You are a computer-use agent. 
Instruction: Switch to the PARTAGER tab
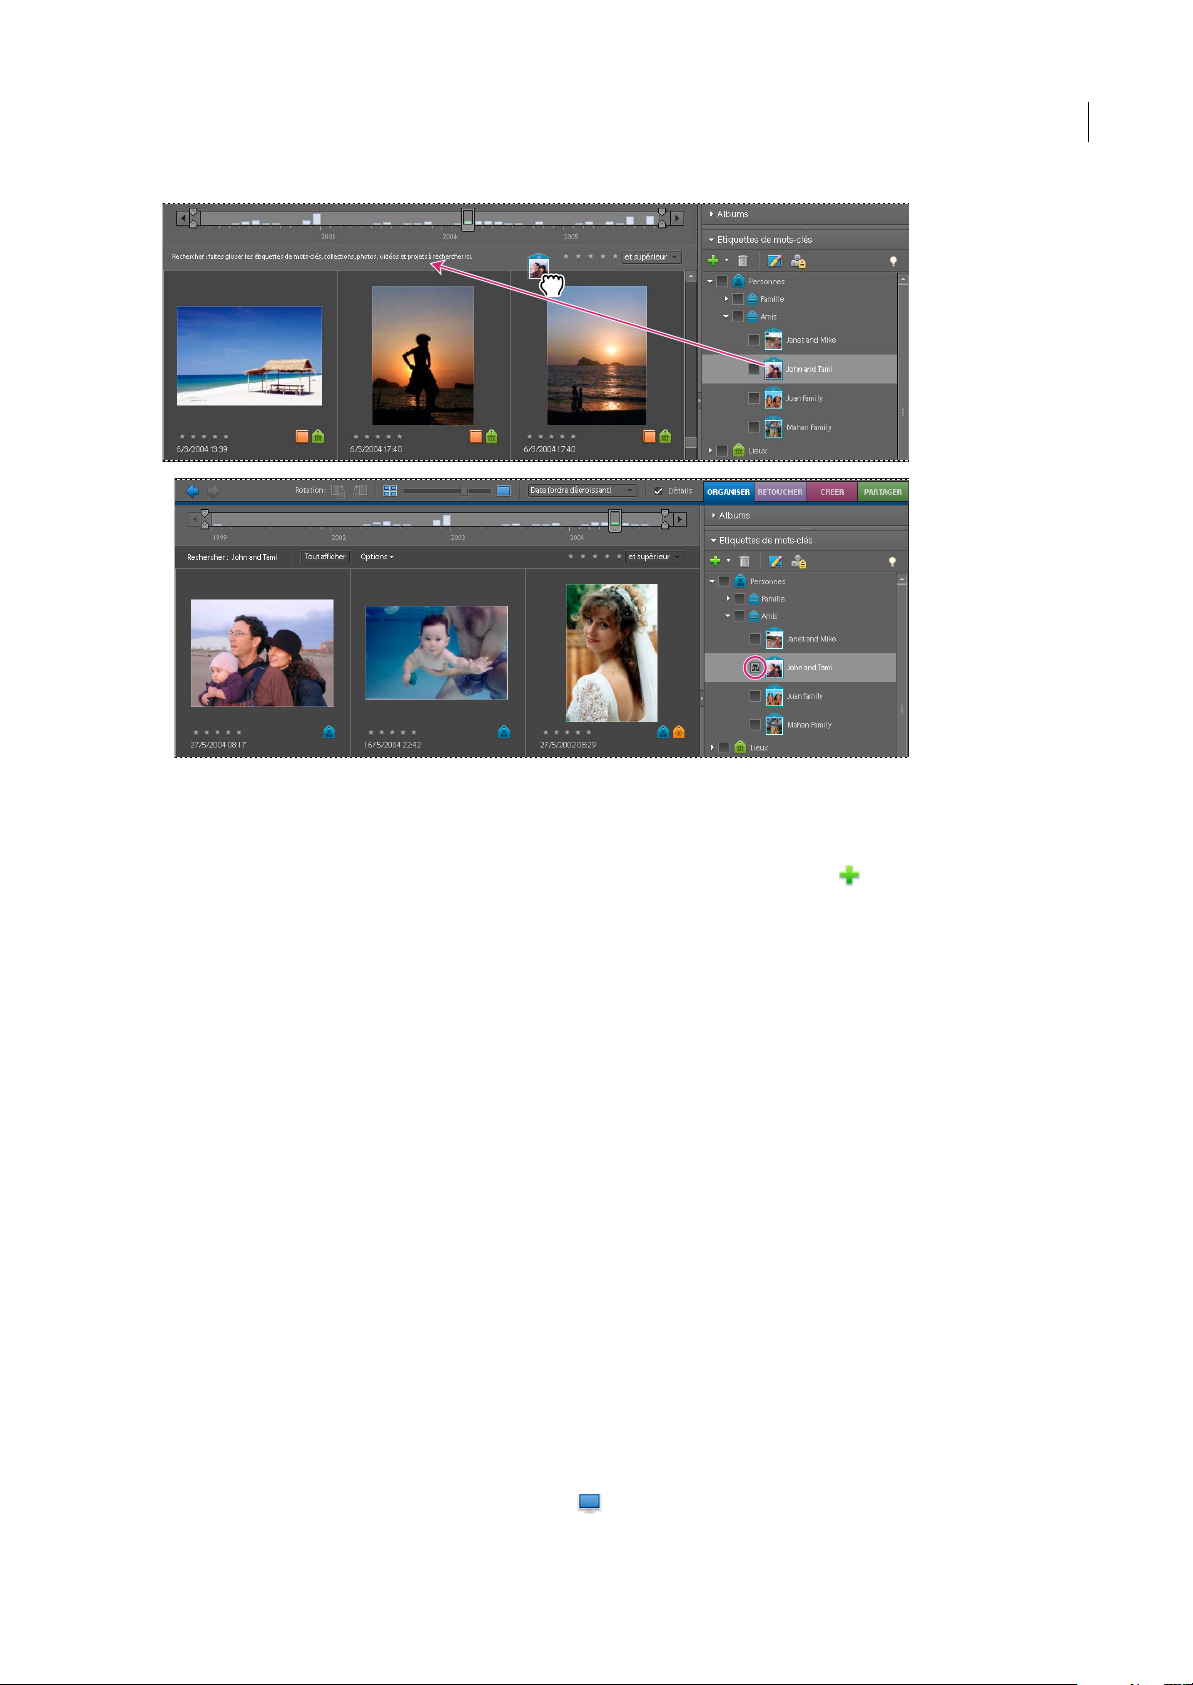883,492
